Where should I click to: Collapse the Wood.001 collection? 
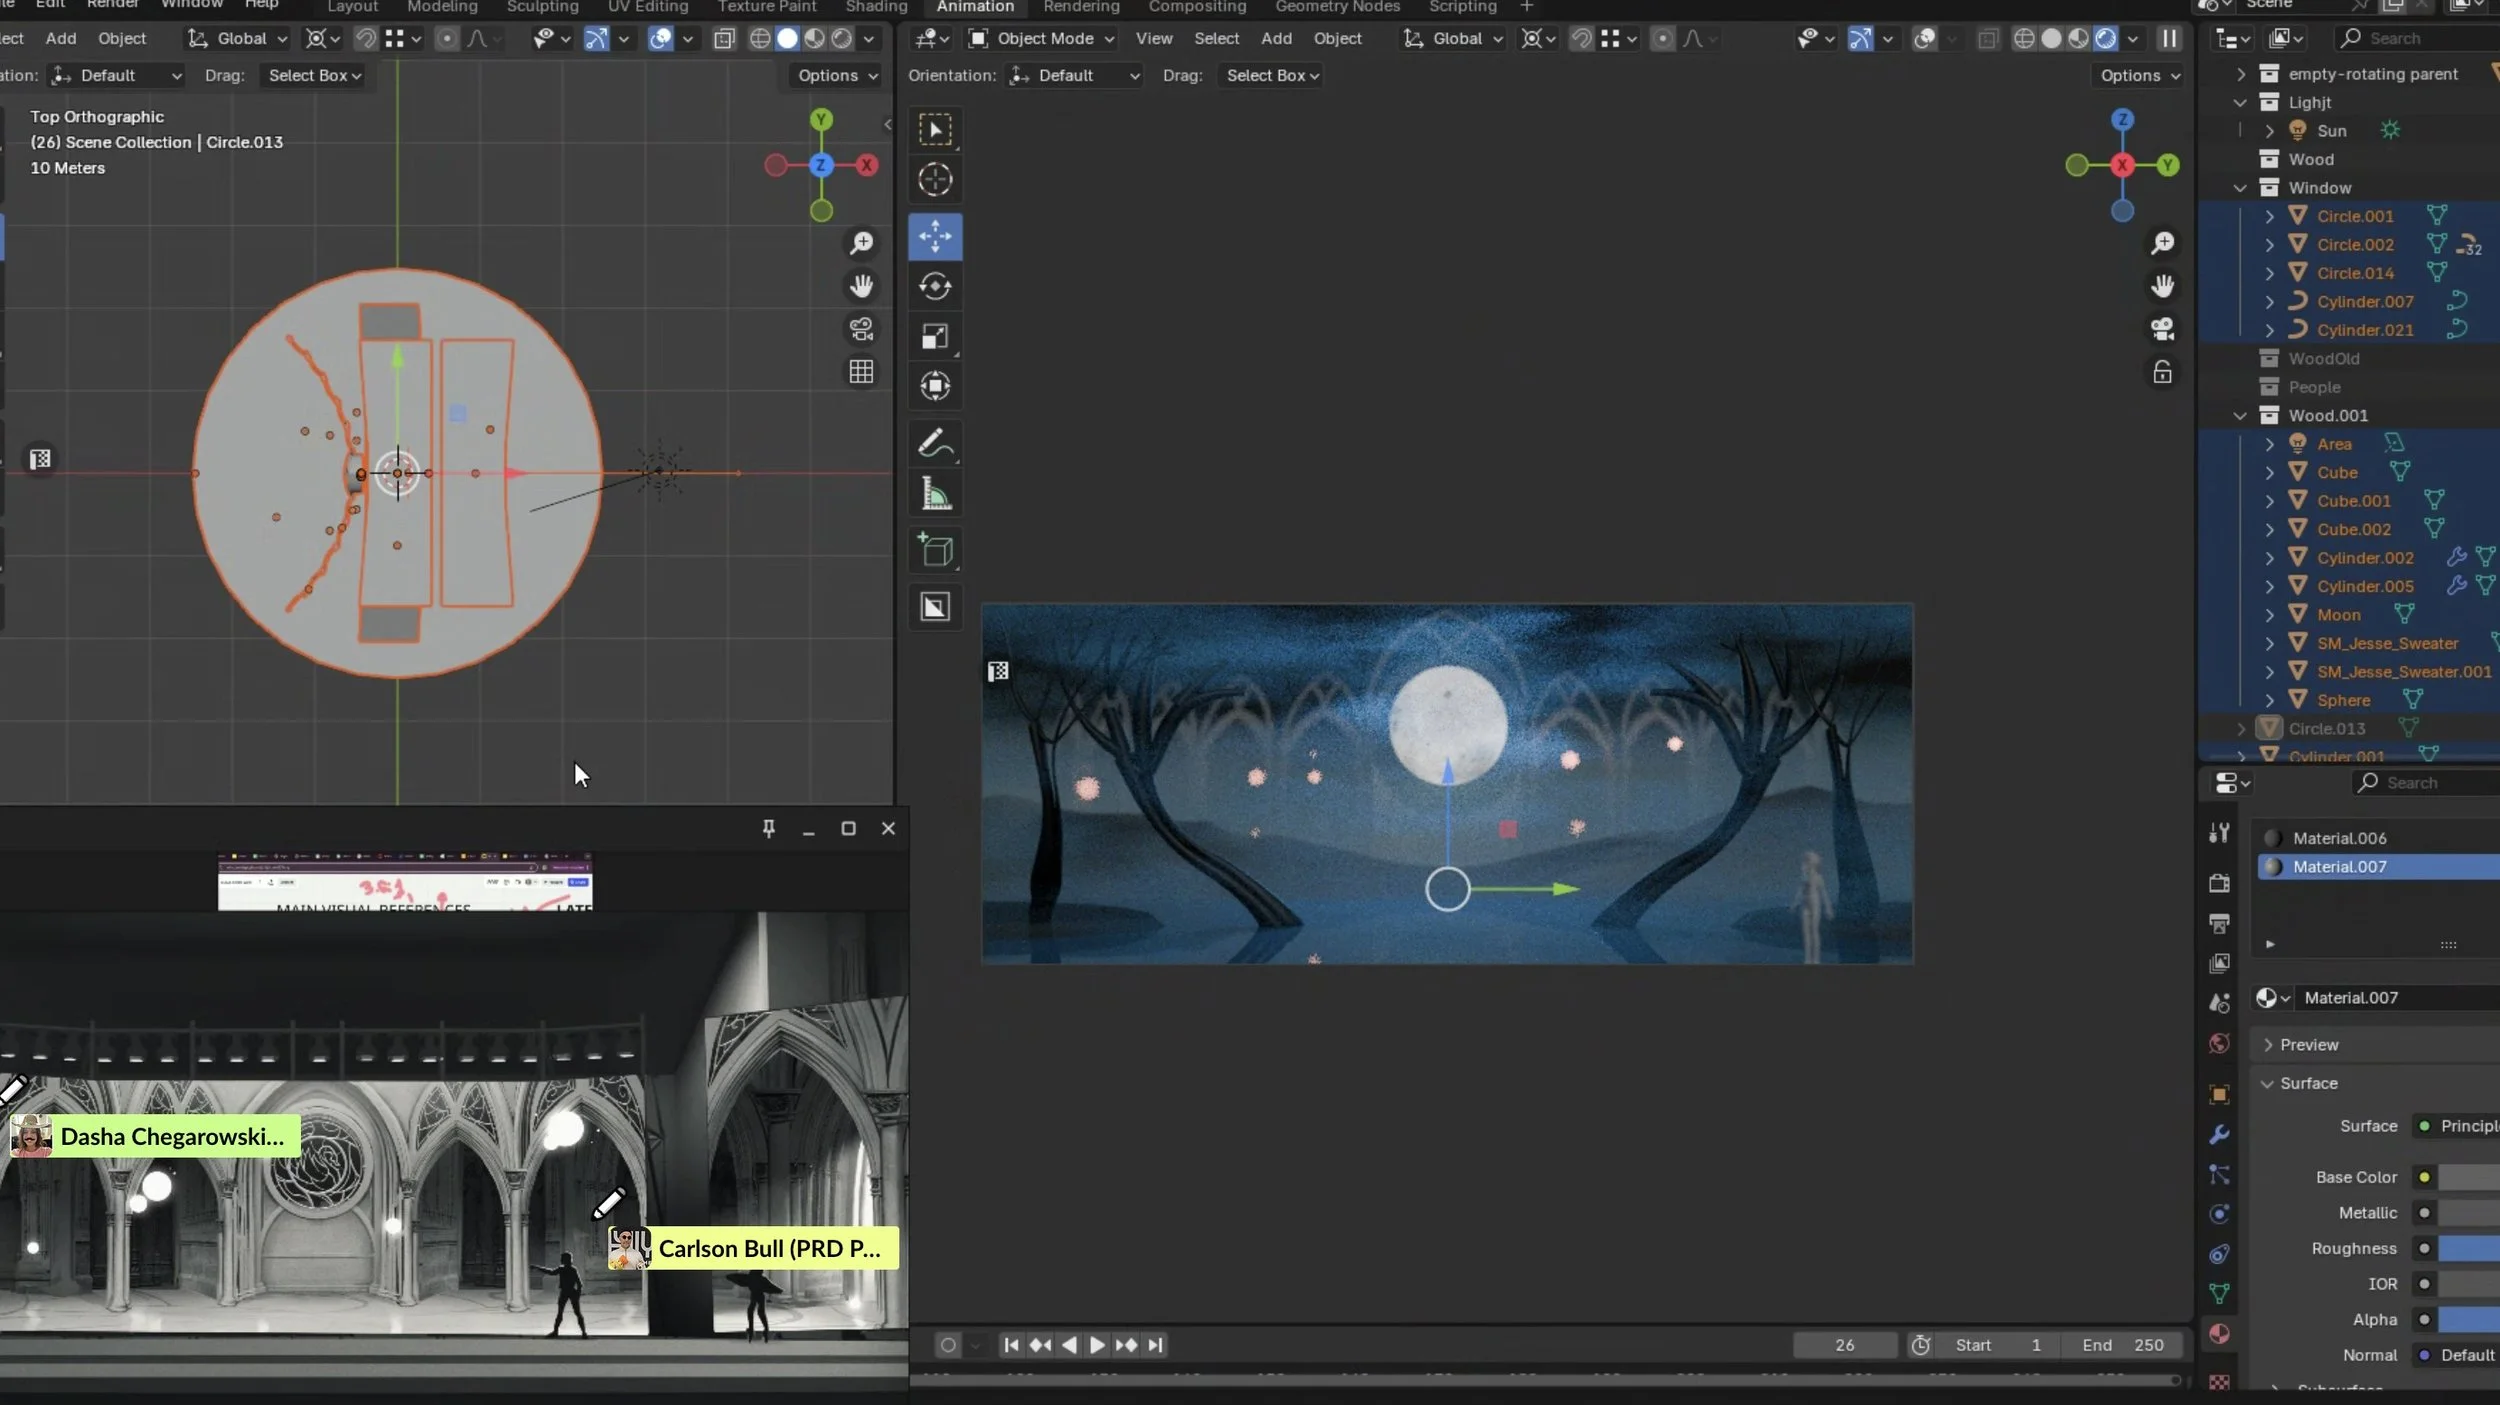click(x=2240, y=416)
